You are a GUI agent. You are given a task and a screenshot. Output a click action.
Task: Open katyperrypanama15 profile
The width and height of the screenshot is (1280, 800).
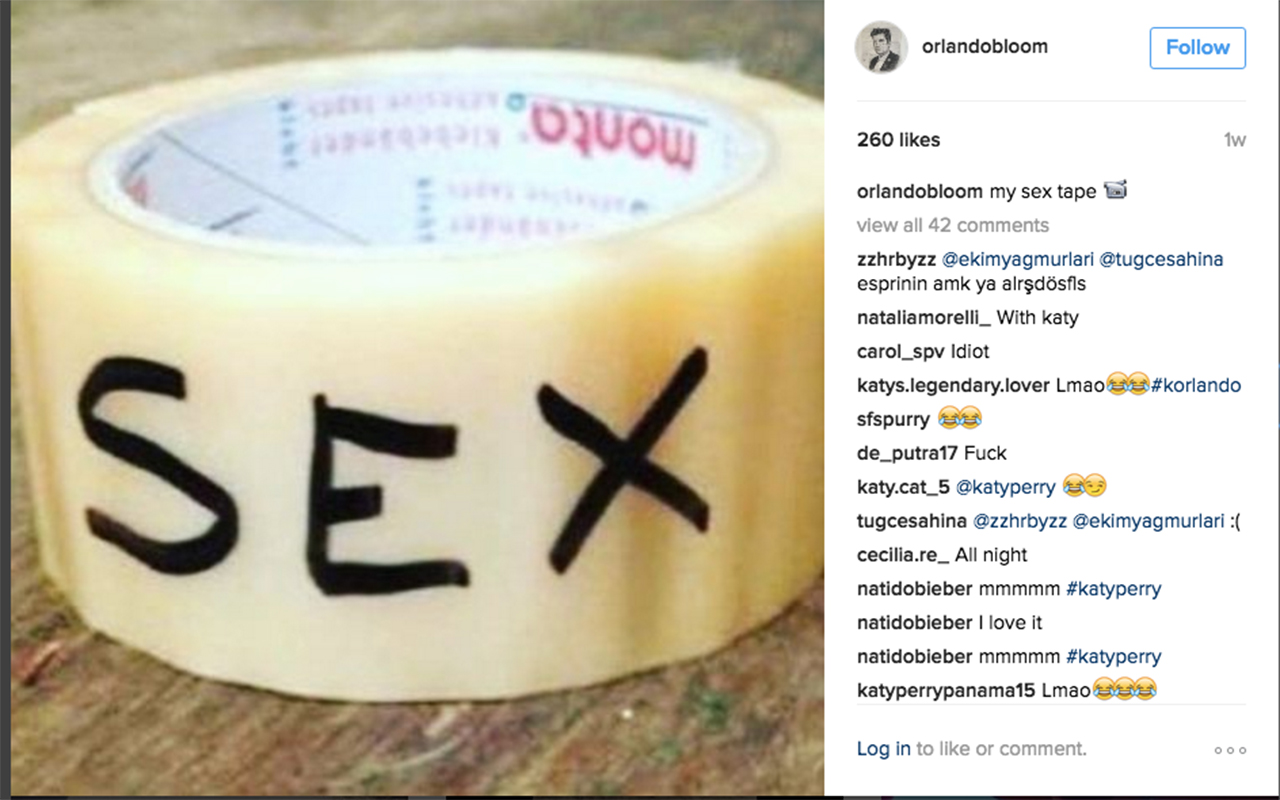[947, 690]
